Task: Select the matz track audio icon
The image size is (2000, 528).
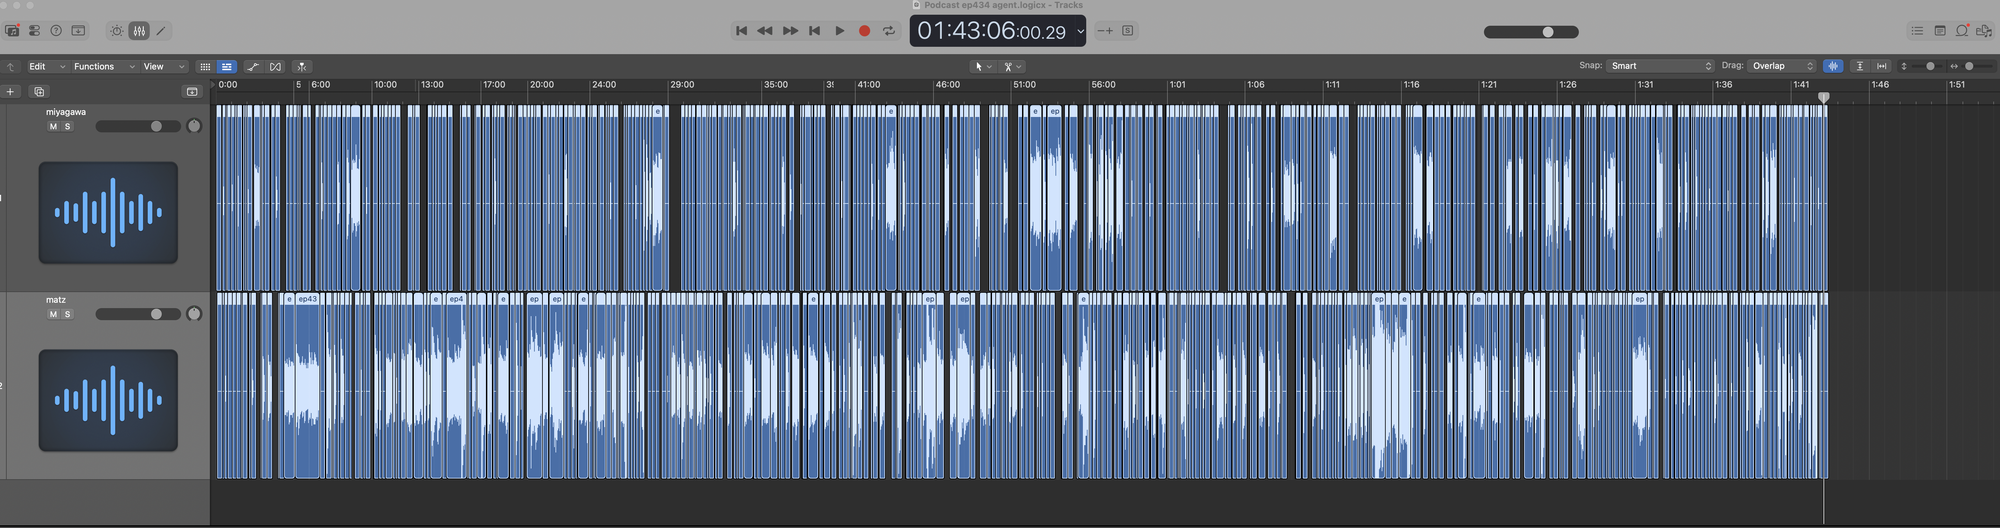Action: (108, 400)
